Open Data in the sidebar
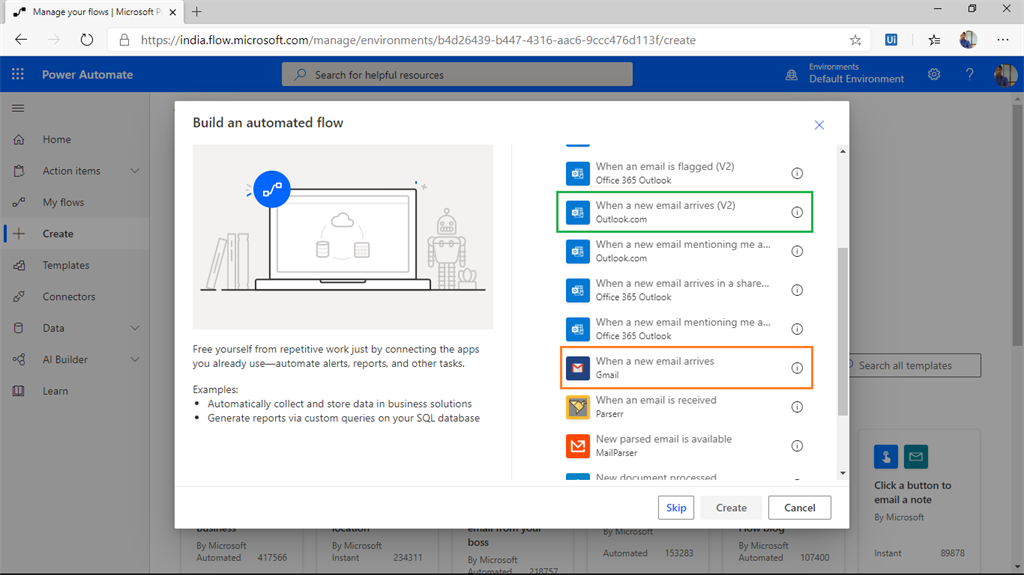The image size is (1024, 575). (54, 328)
